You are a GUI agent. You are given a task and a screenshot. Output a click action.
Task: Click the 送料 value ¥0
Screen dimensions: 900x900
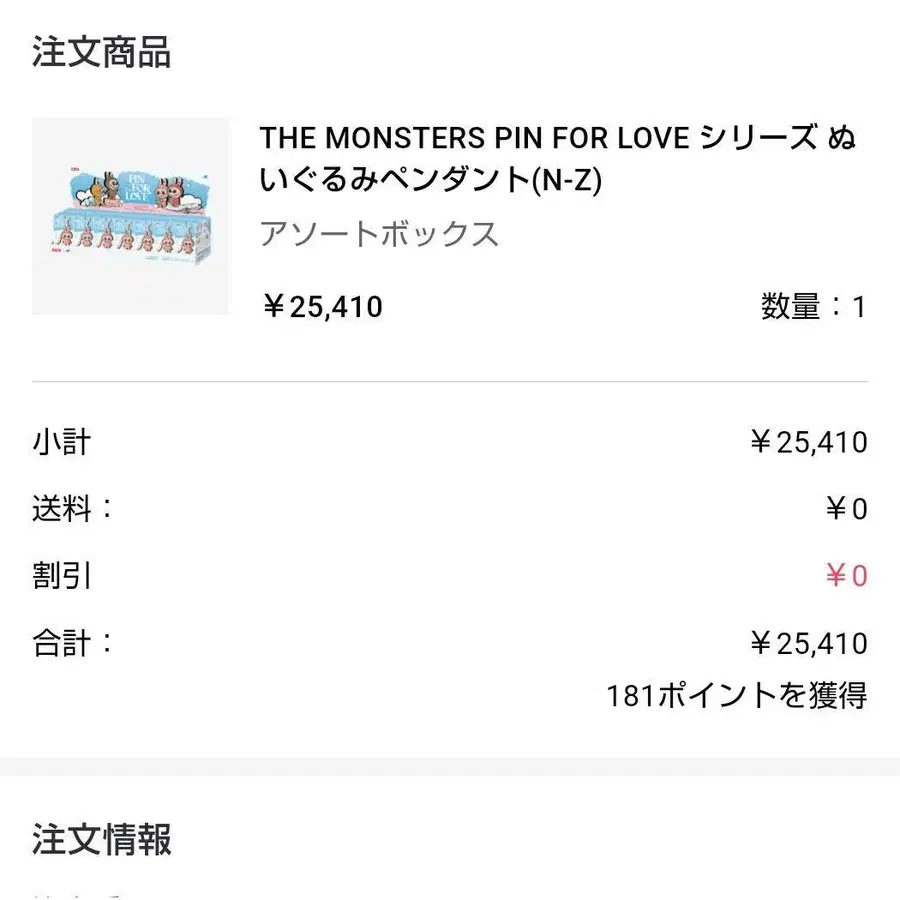pos(846,509)
